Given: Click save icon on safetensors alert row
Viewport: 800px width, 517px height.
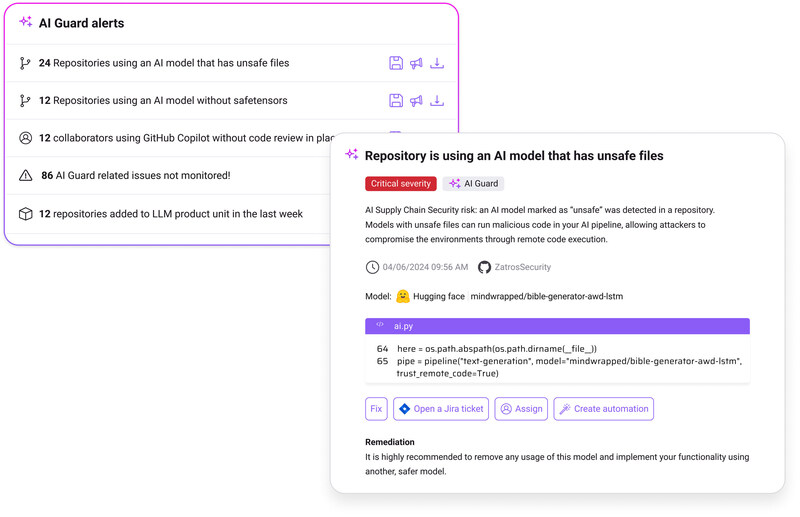Looking at the screenshot, I should pos(396,100).
